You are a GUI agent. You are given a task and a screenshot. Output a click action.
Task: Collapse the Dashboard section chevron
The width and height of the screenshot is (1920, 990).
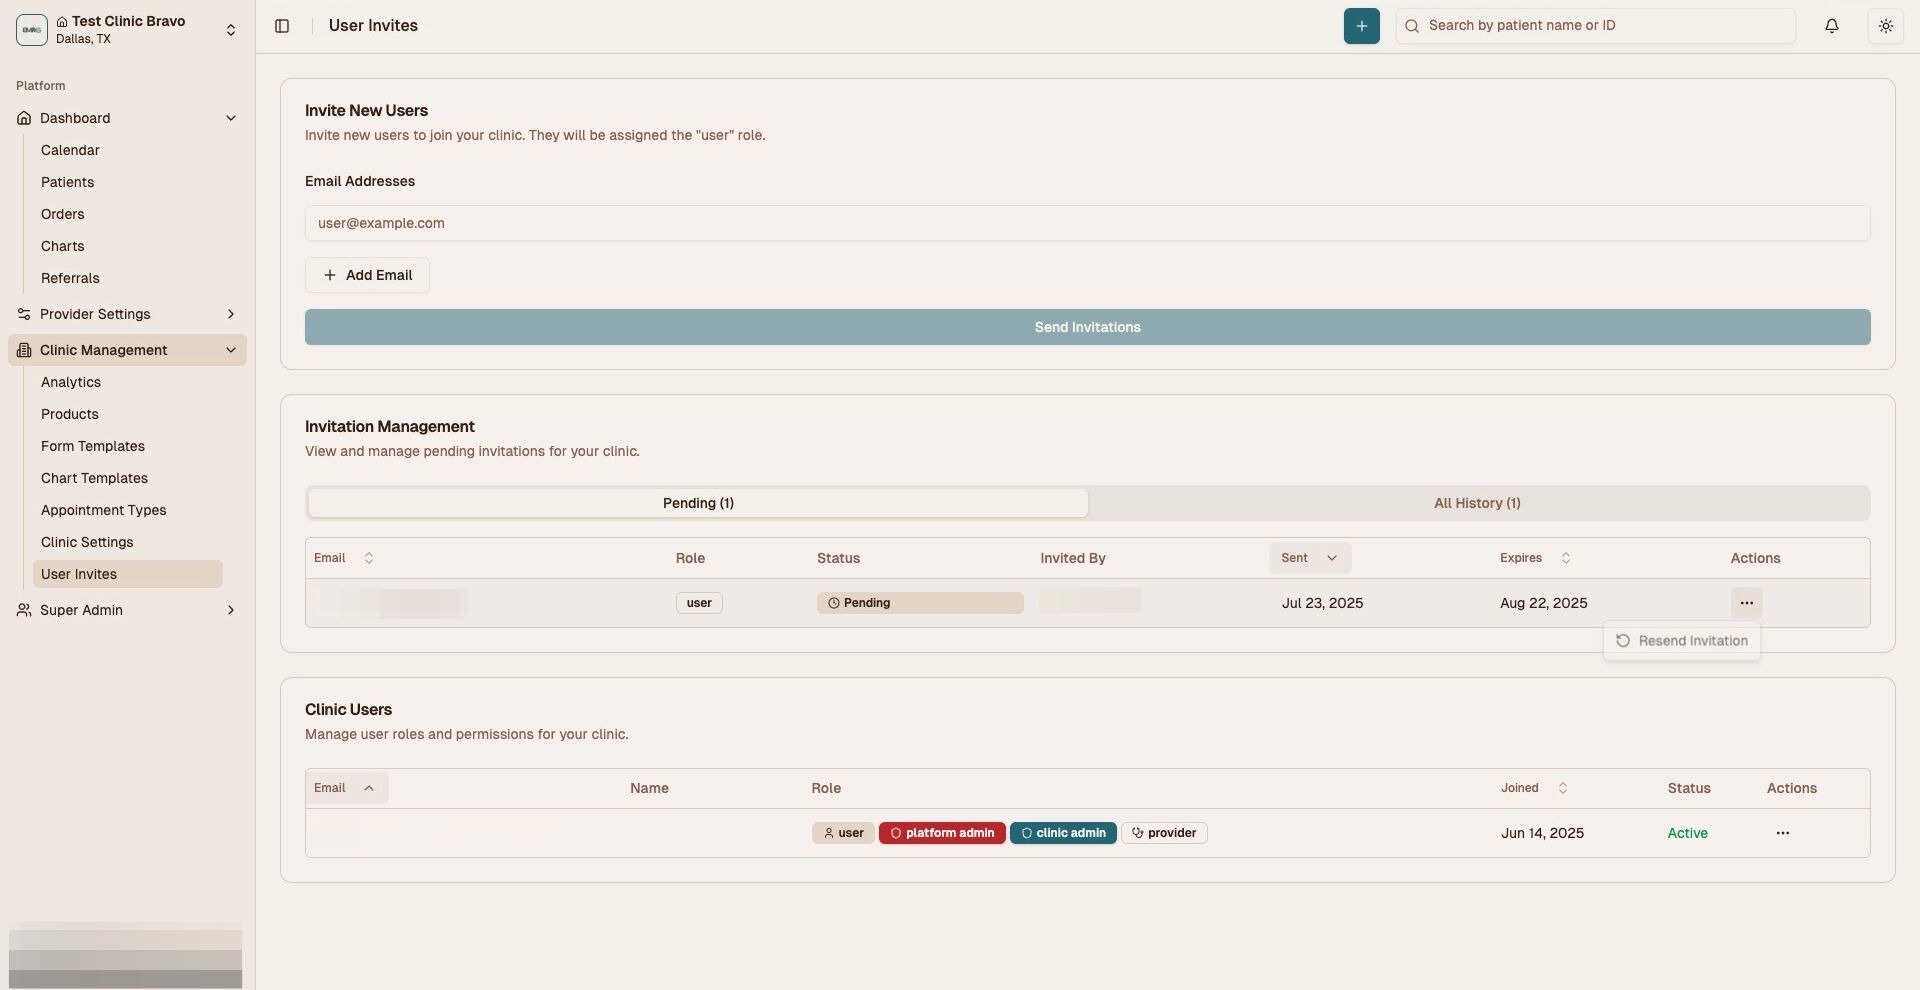coord(231,118)
